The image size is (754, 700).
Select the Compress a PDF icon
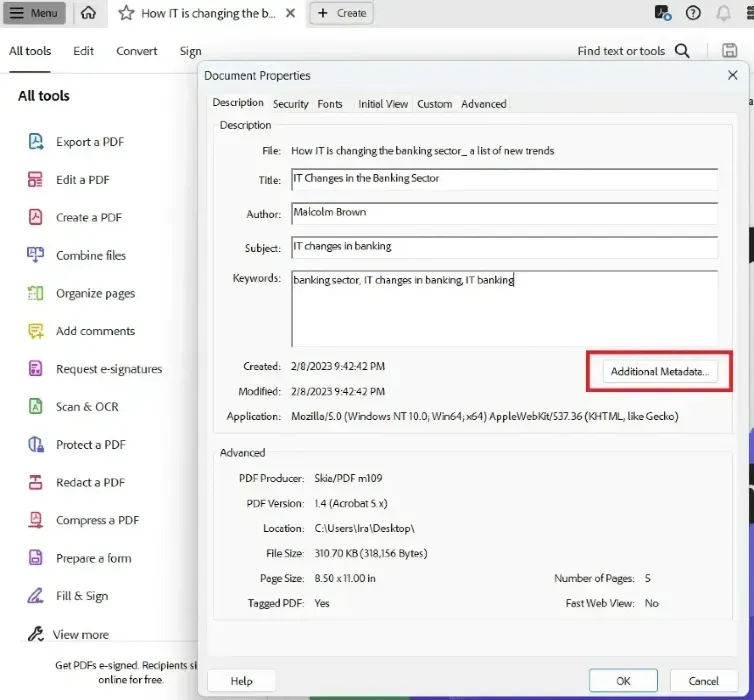pyautogui.click(x=35, y=520)
